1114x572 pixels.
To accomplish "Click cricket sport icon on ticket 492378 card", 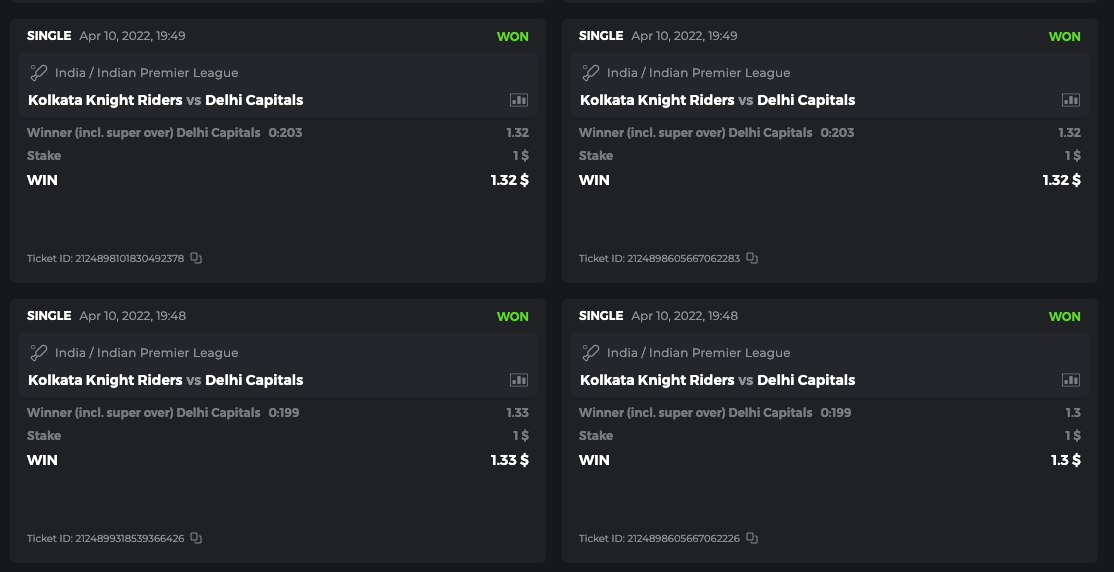I will [39, 72].
